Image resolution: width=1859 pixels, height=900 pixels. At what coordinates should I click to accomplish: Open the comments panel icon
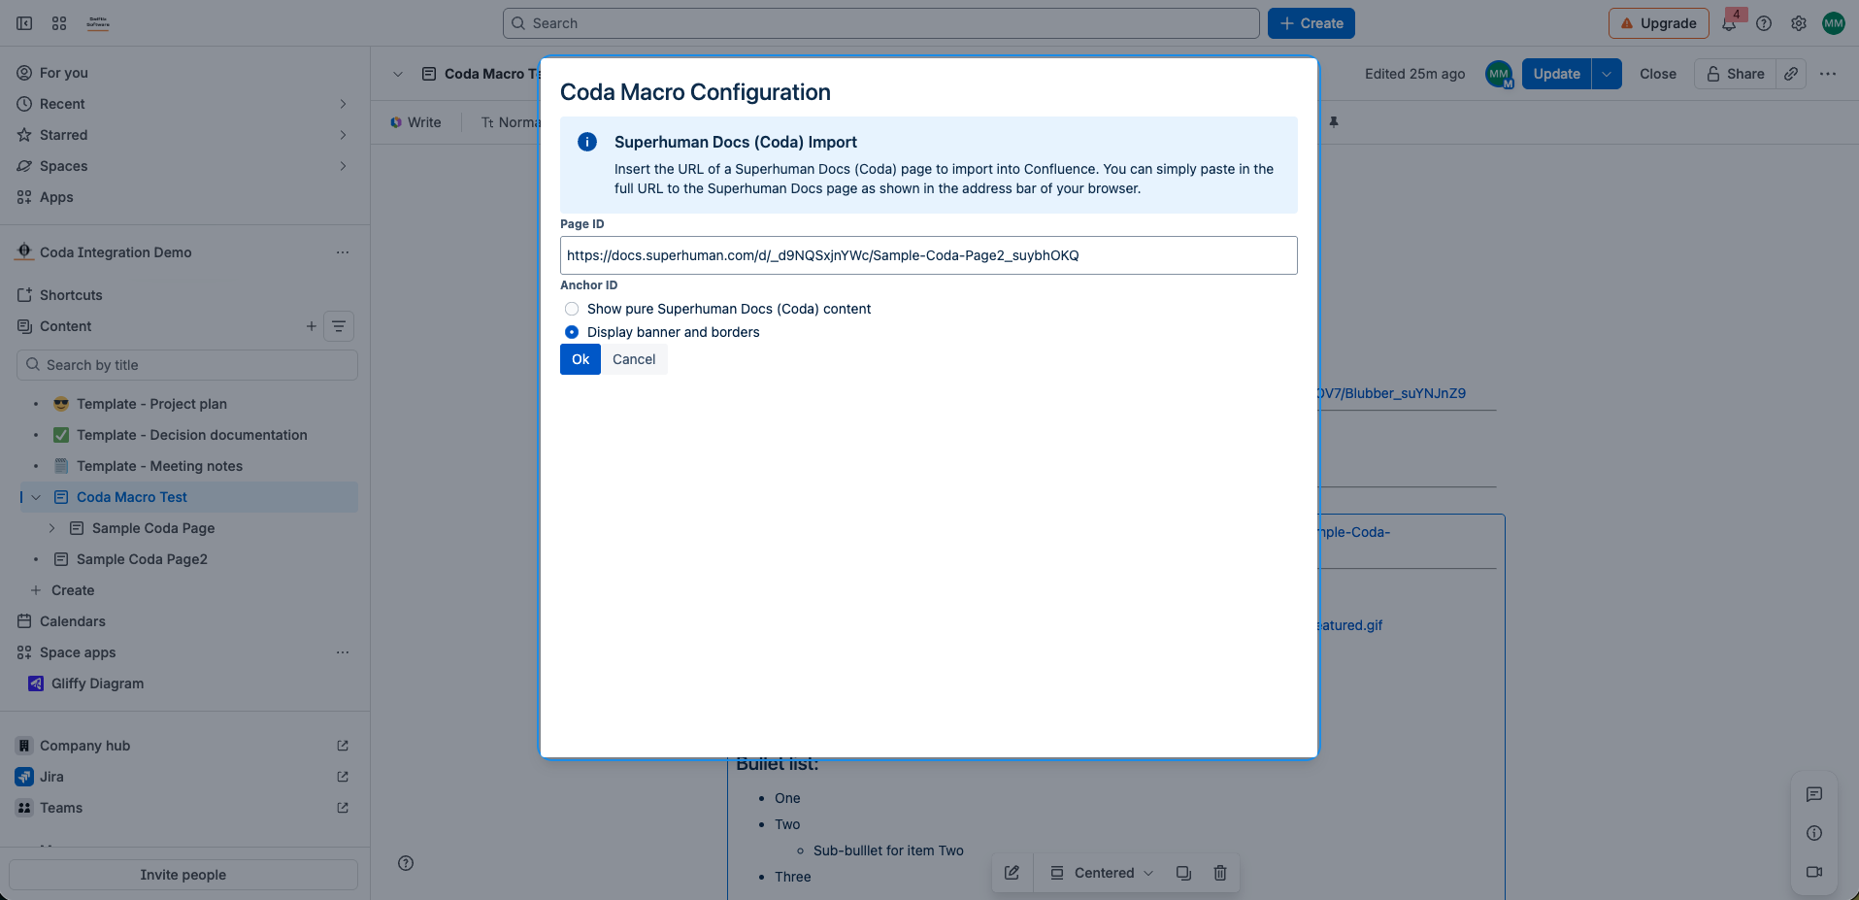tap(1814, 794)
